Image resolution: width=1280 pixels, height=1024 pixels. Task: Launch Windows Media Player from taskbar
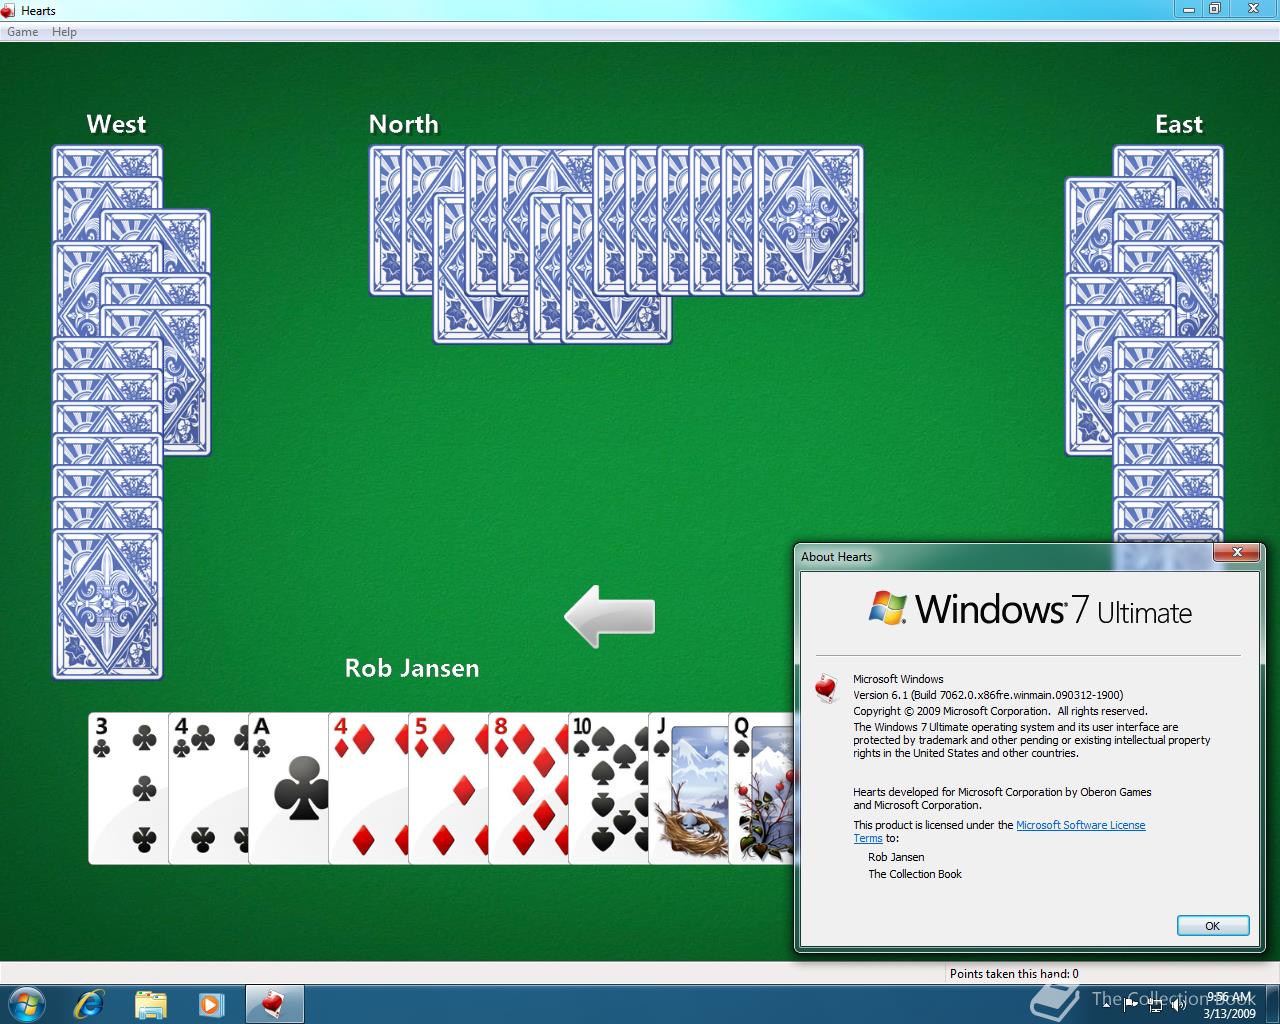tap(211, 1004)
